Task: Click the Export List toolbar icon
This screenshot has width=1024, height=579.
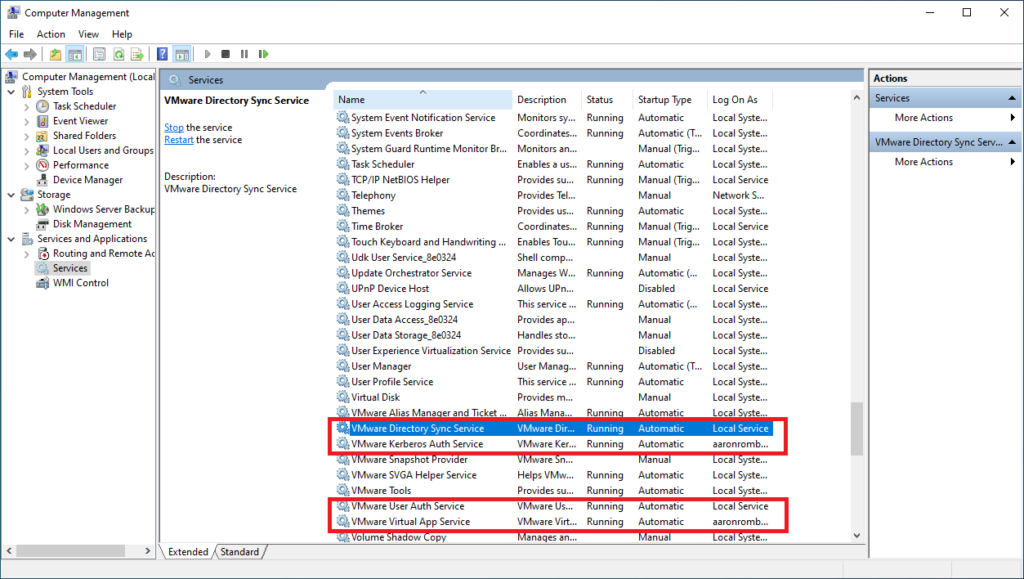Action: point(138,54)
